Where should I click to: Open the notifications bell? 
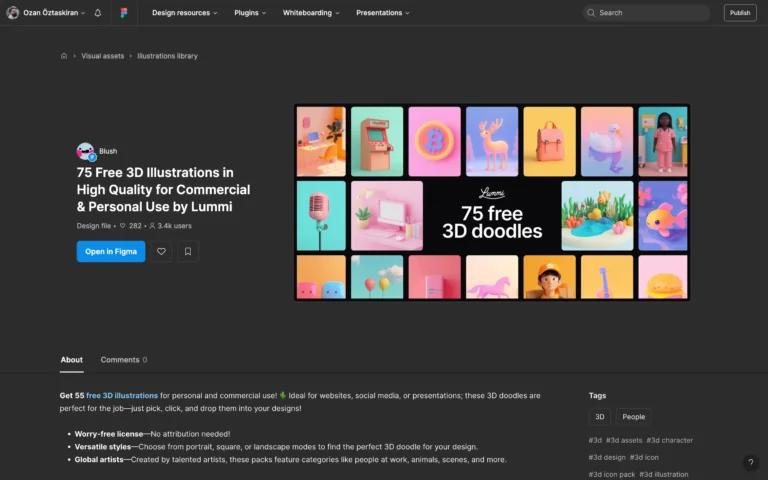[98, 13]
